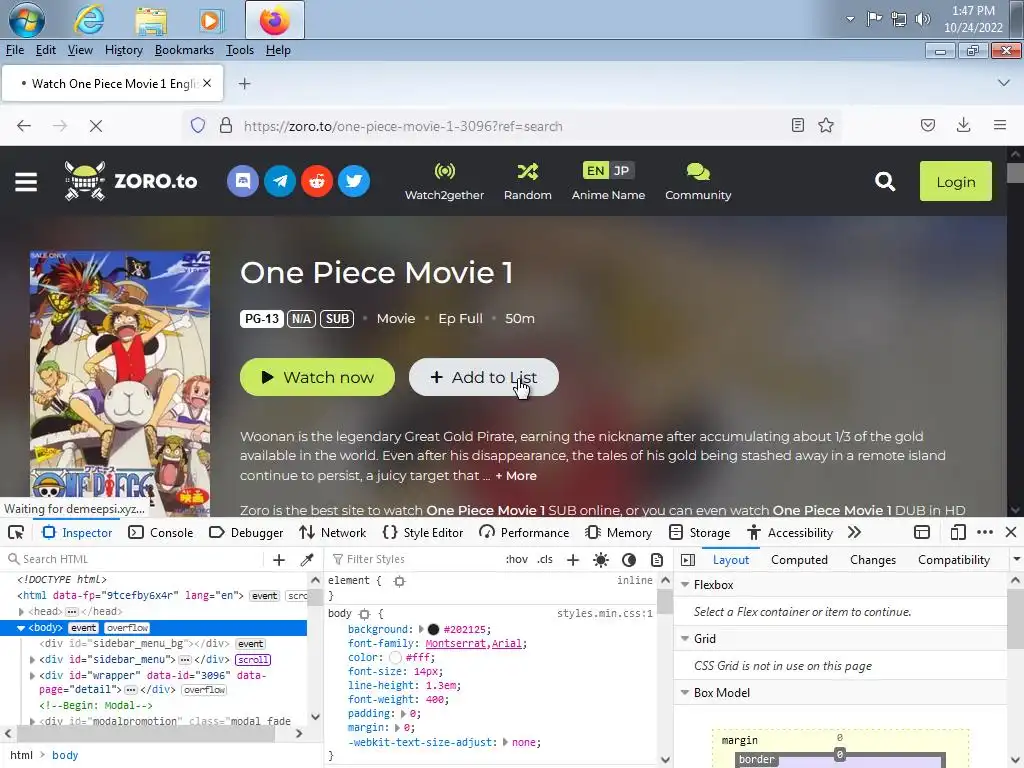Collapse the Grid section
Viewport: 1024px width, 768px height.
click(x=685, y=639)
